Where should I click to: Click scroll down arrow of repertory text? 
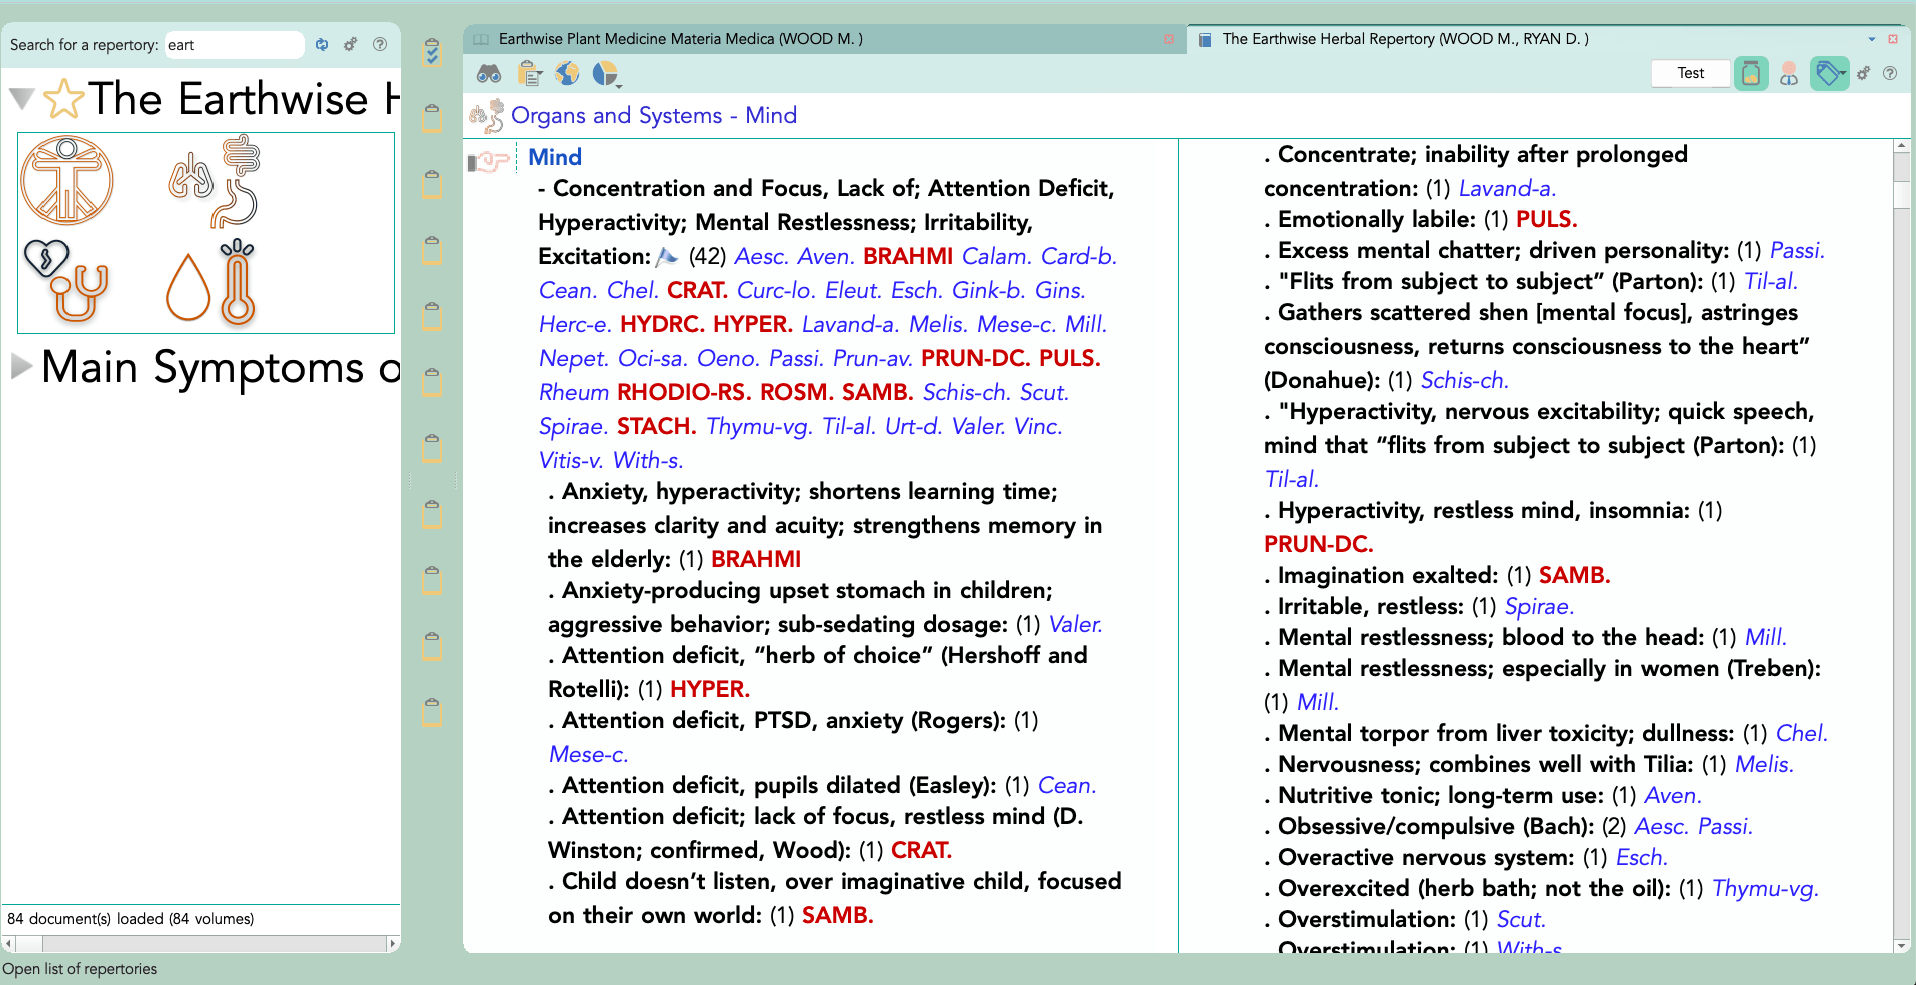pos(1902,946)
